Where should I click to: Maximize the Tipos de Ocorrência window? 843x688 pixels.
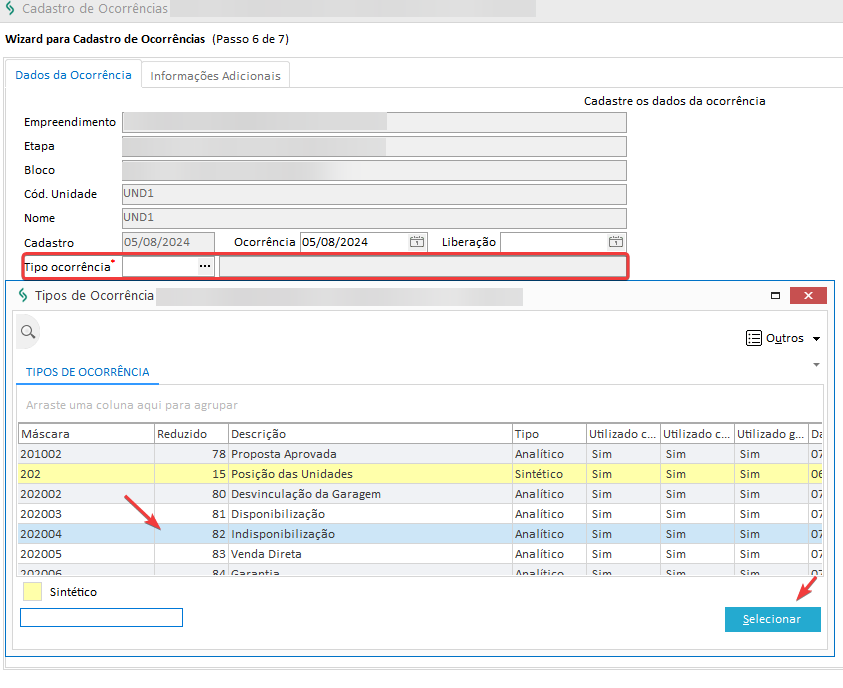pos(774,296)
